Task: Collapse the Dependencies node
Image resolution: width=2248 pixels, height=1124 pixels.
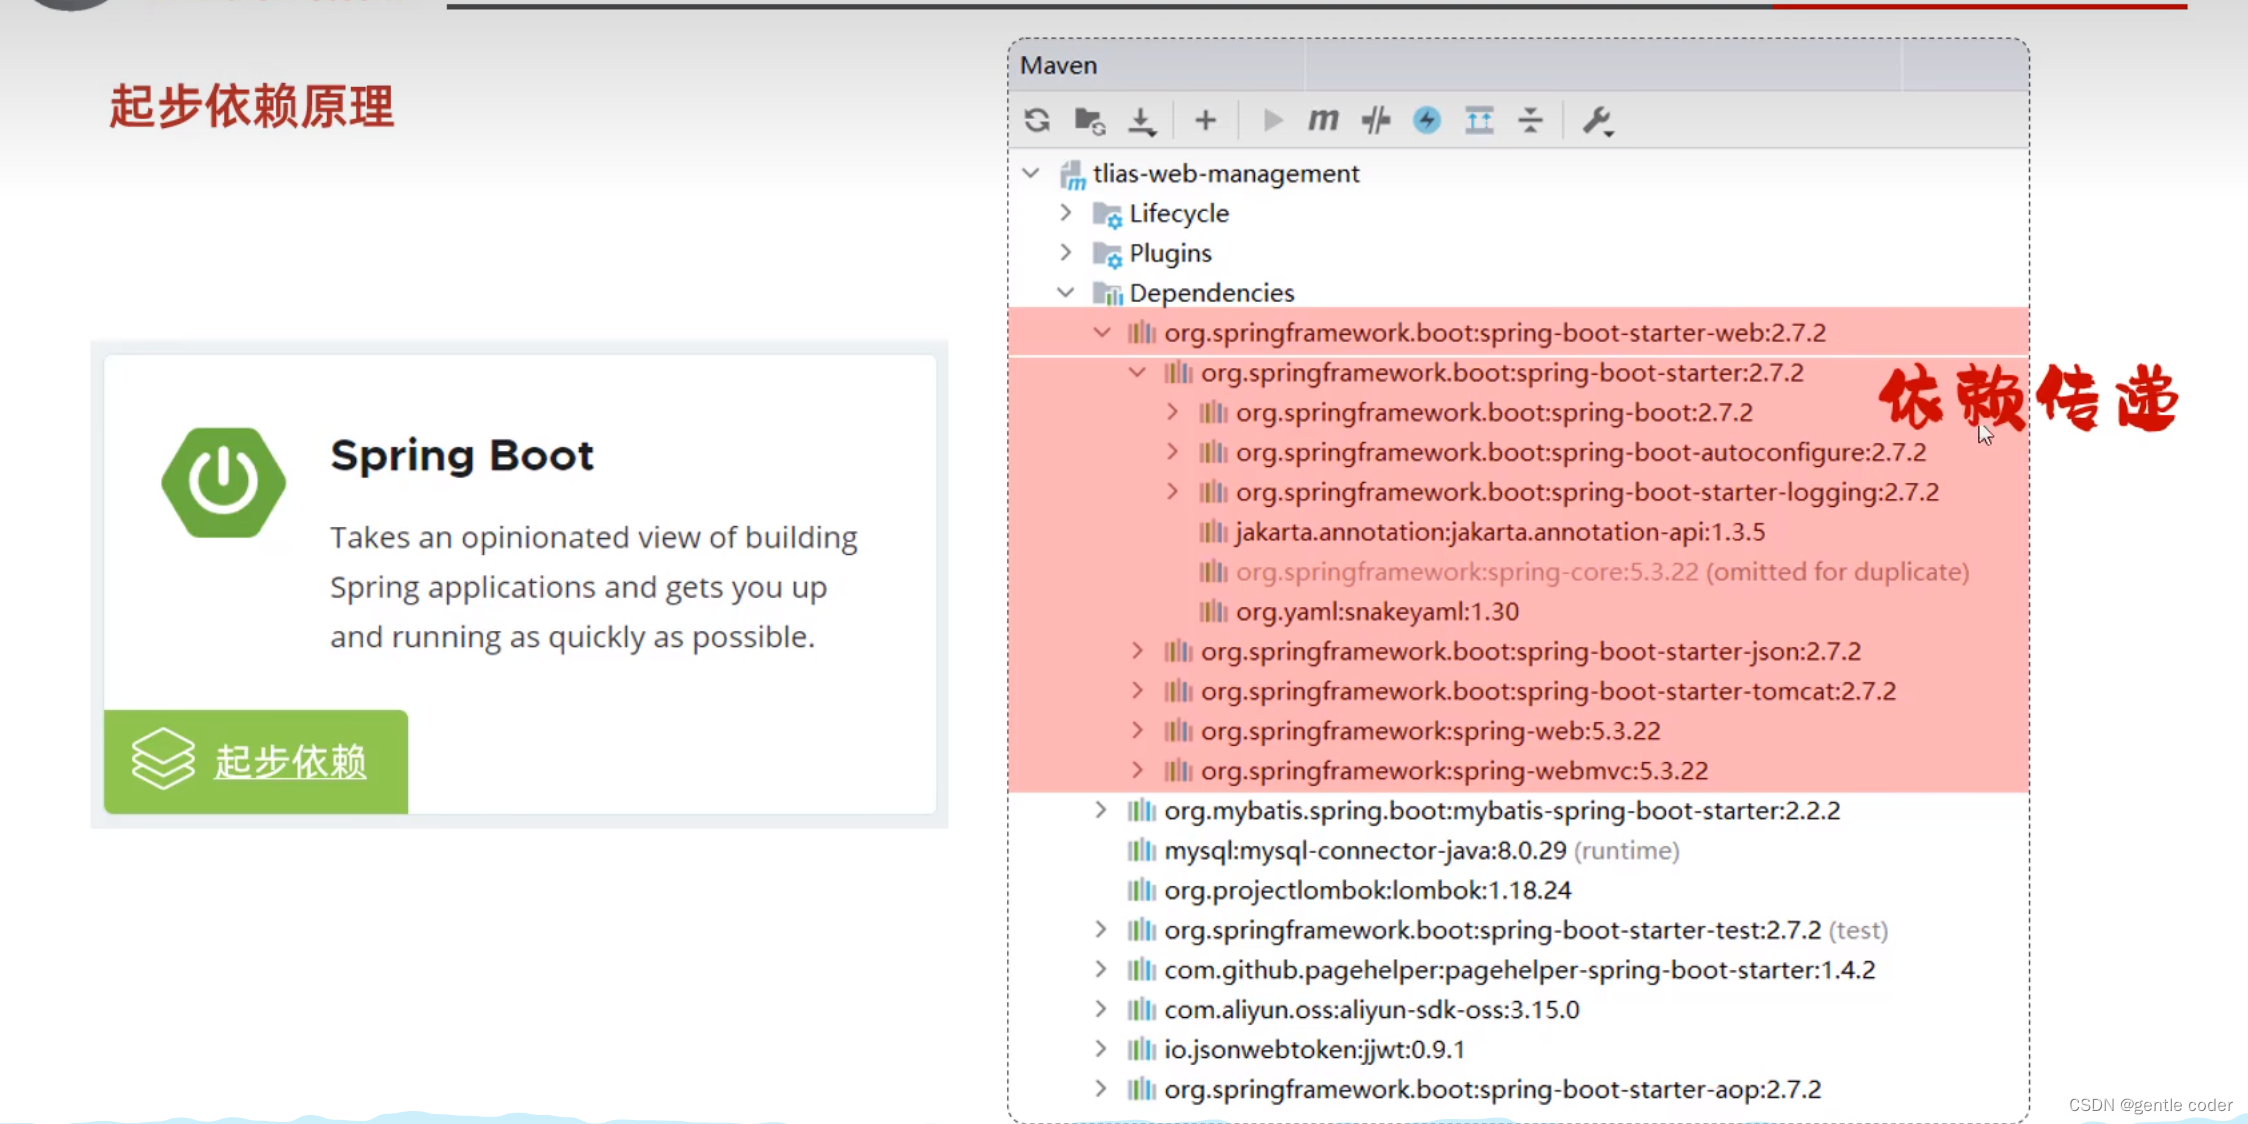Action: pyautogui.click(x=1065, y=293)
